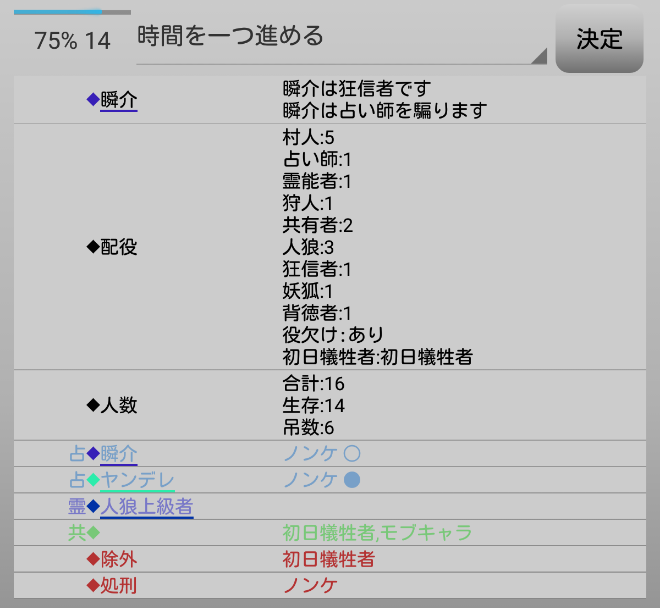
Task: Open the 時間を一つ進める dropdown
Action: click(x=340, y=38)
